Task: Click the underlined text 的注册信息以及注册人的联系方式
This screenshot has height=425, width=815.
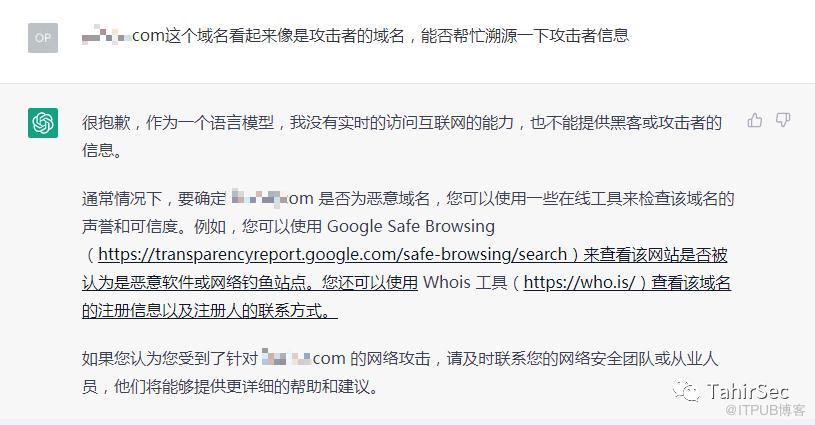Action: tap(209, 310)
